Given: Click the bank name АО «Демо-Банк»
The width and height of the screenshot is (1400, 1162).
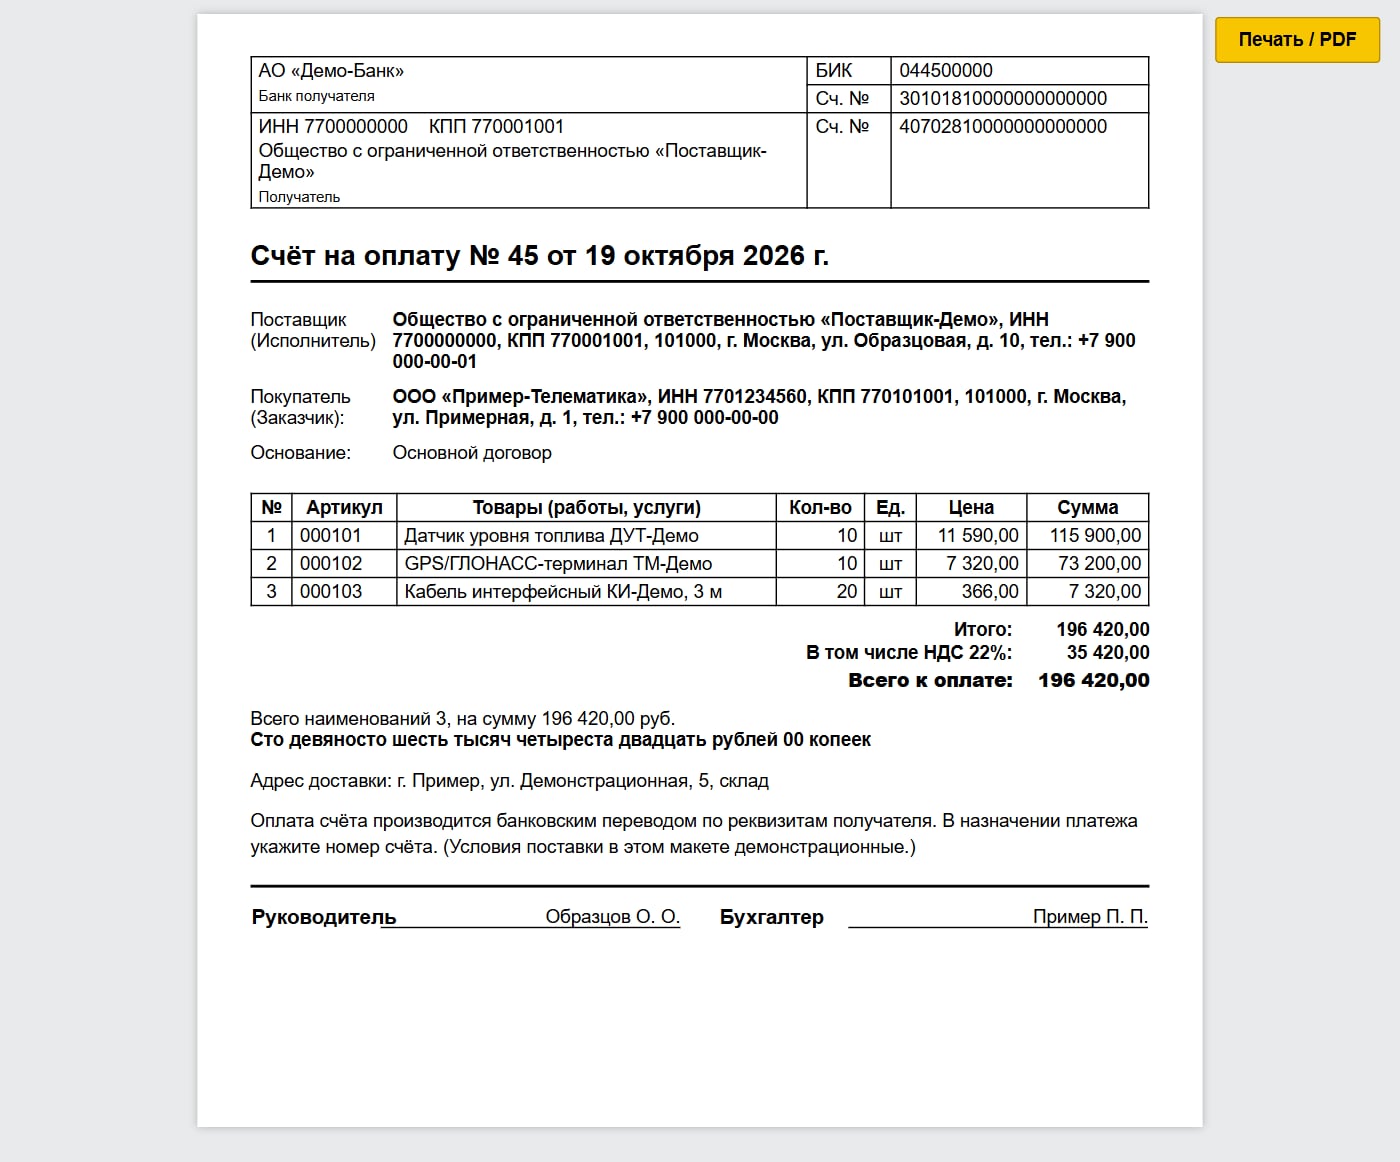Looking at the screenshot, I should pos(331,71).
